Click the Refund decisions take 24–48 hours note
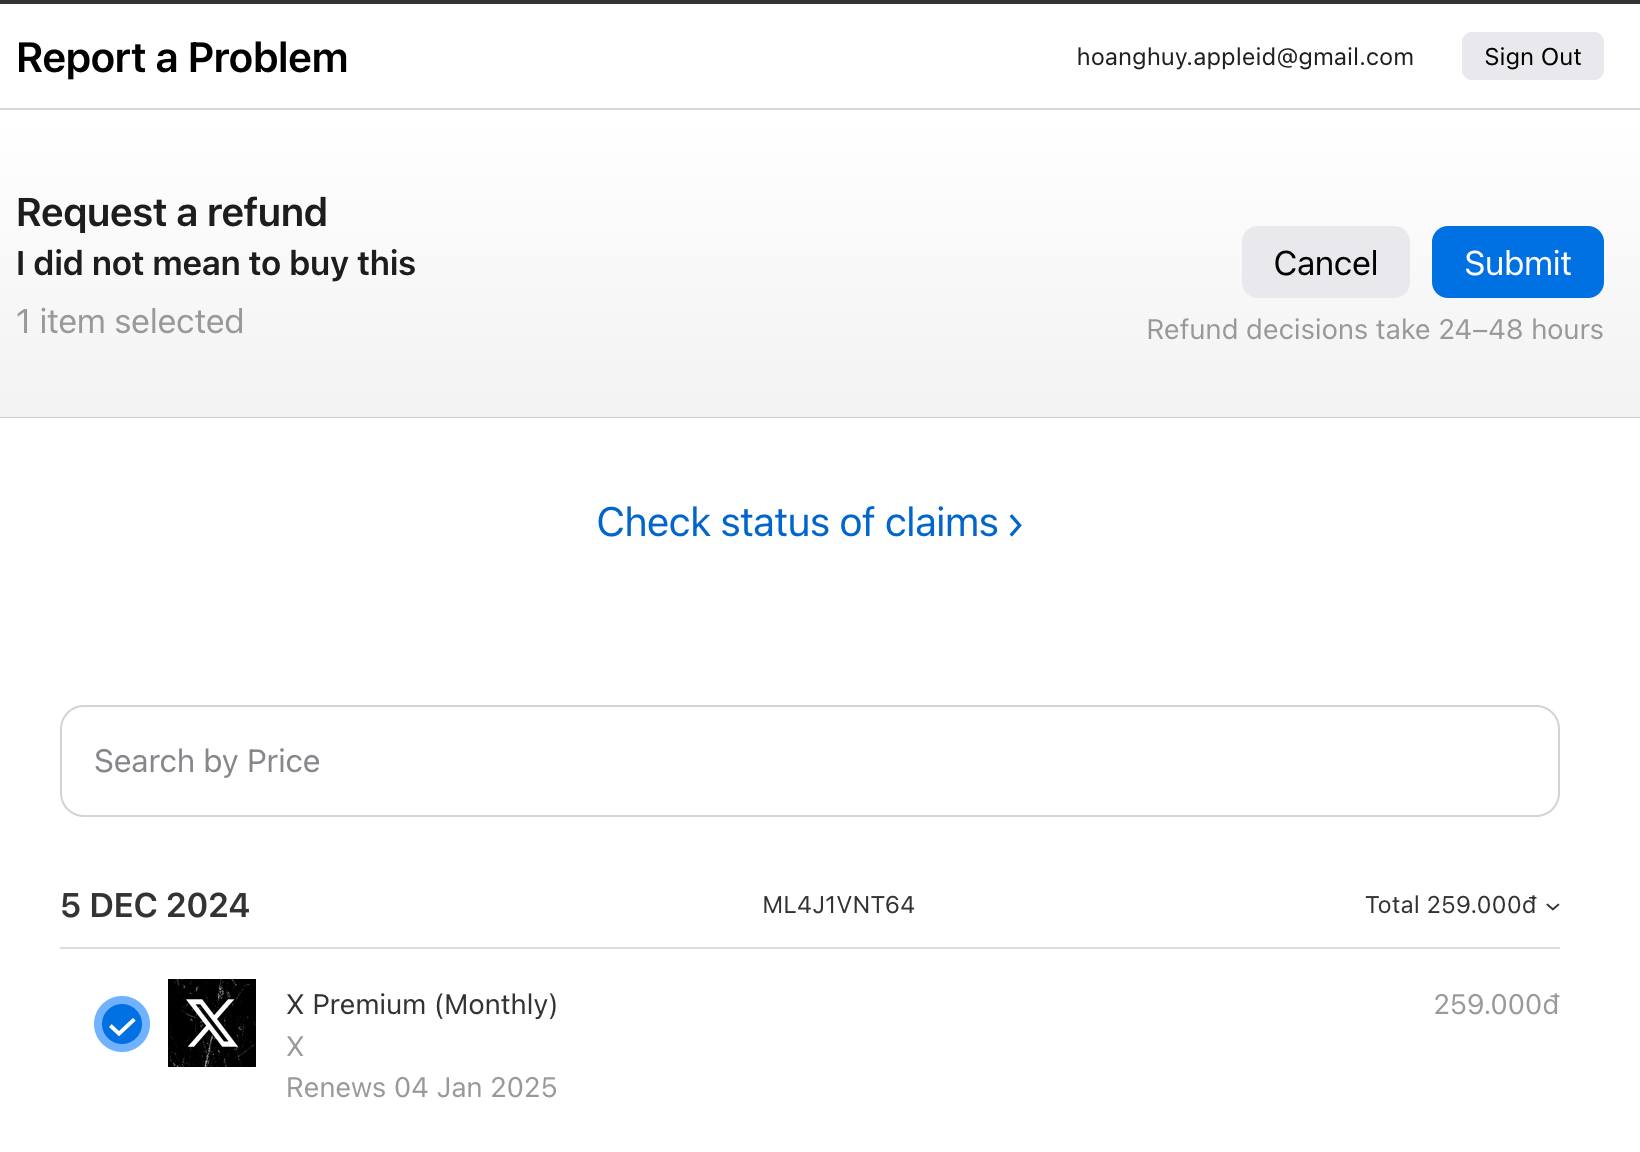The height and width of the screenshot is (1152, 1640). click(x=1374, y=329)
